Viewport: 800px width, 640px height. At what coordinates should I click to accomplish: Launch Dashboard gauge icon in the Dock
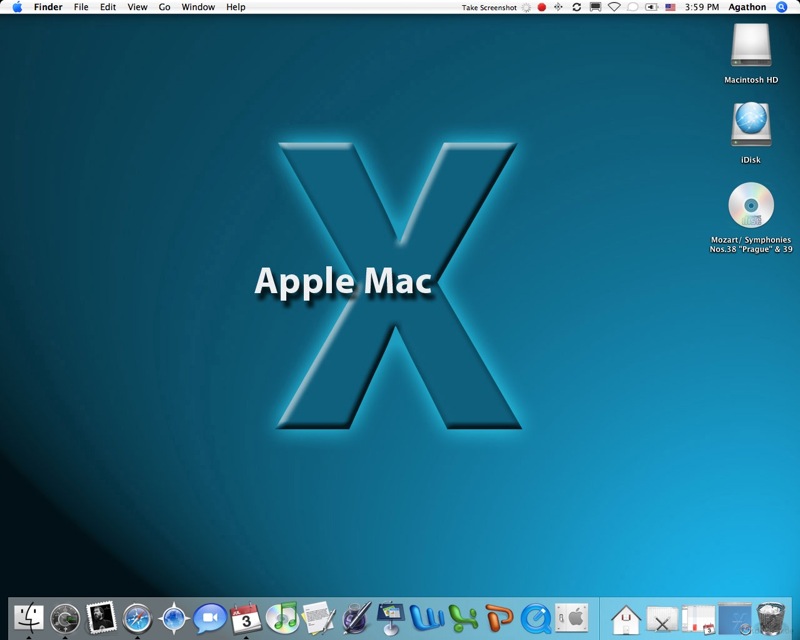coord(65,618)
